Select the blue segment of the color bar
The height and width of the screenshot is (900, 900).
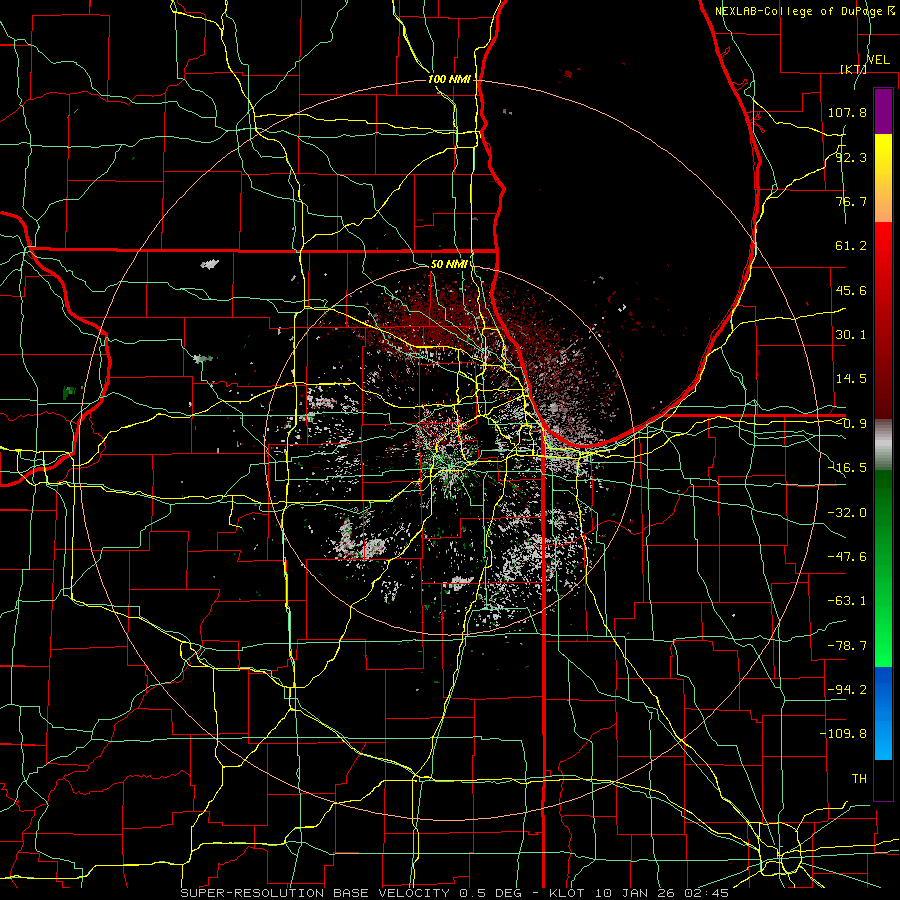pyautogui.click(x=883, y=713)
